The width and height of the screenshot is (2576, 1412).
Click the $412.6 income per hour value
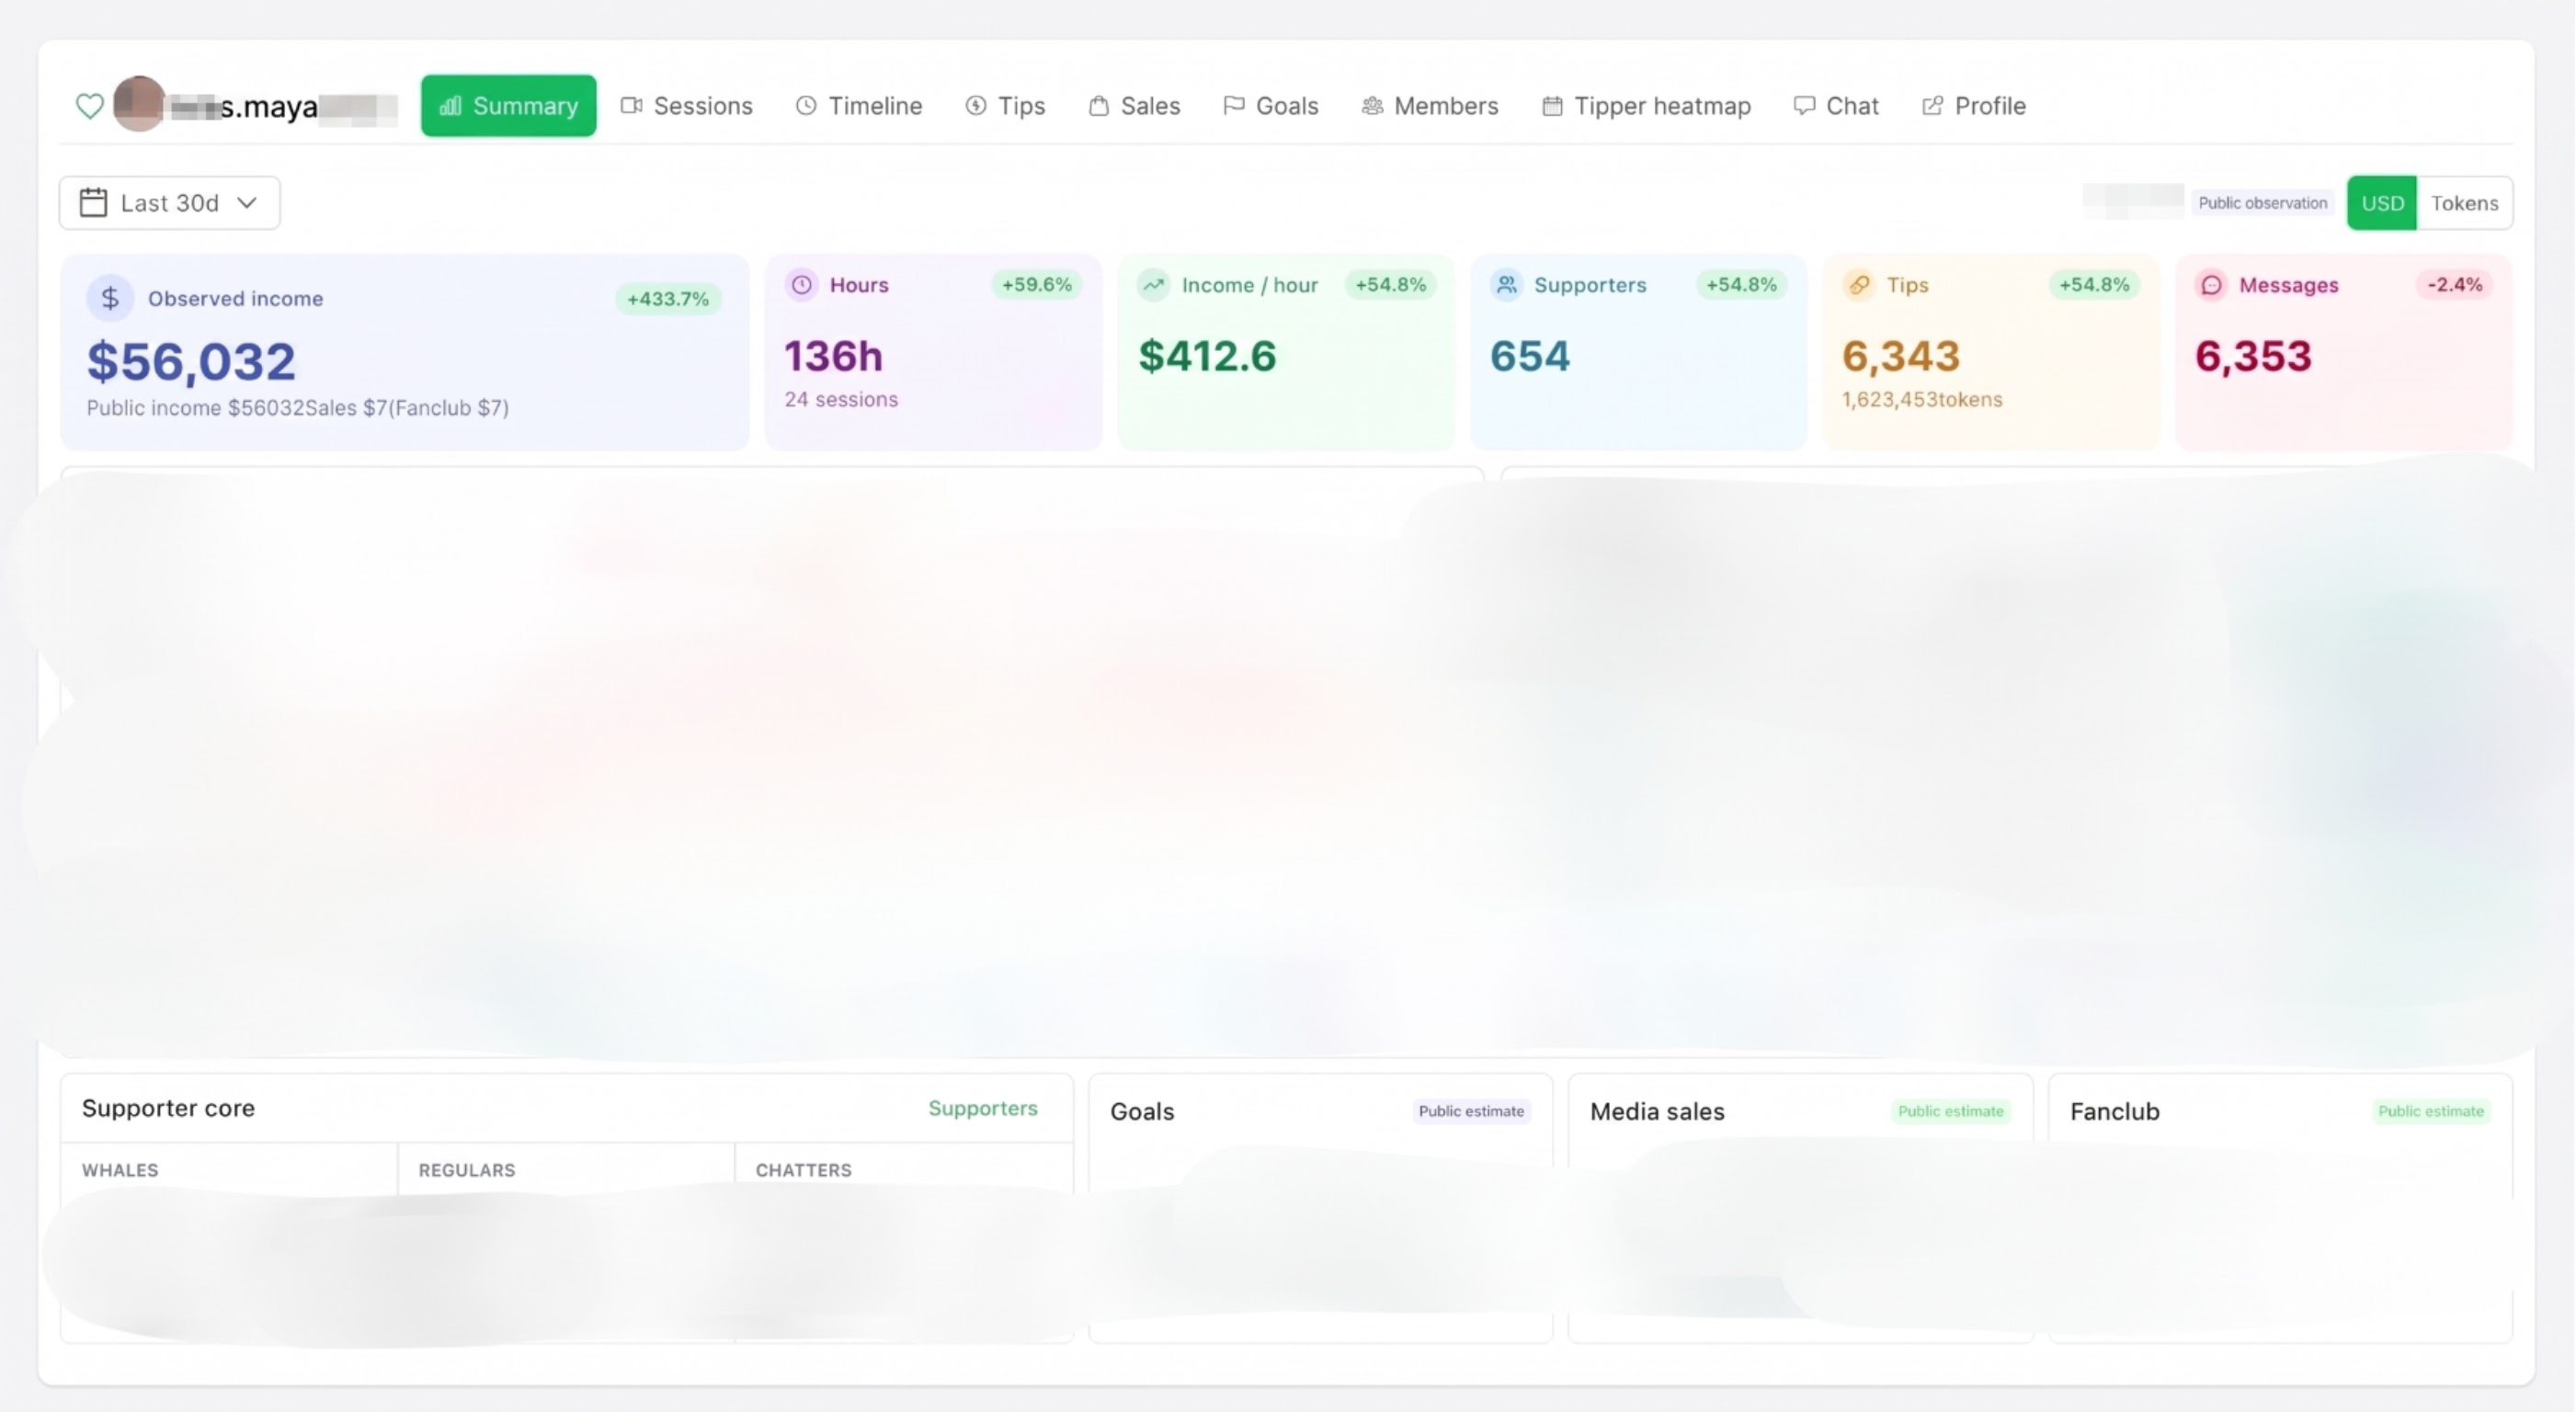pyautogui.click(x=1207, y=356)
